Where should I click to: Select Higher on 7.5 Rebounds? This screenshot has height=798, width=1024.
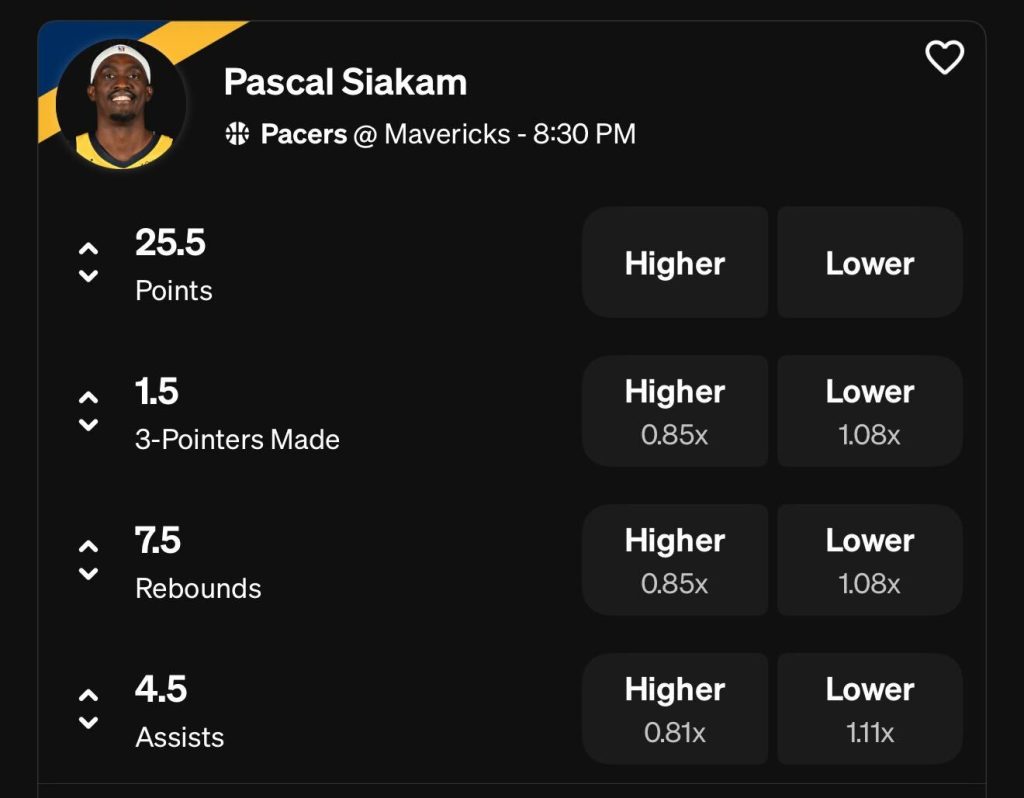[x=675, y=559]
